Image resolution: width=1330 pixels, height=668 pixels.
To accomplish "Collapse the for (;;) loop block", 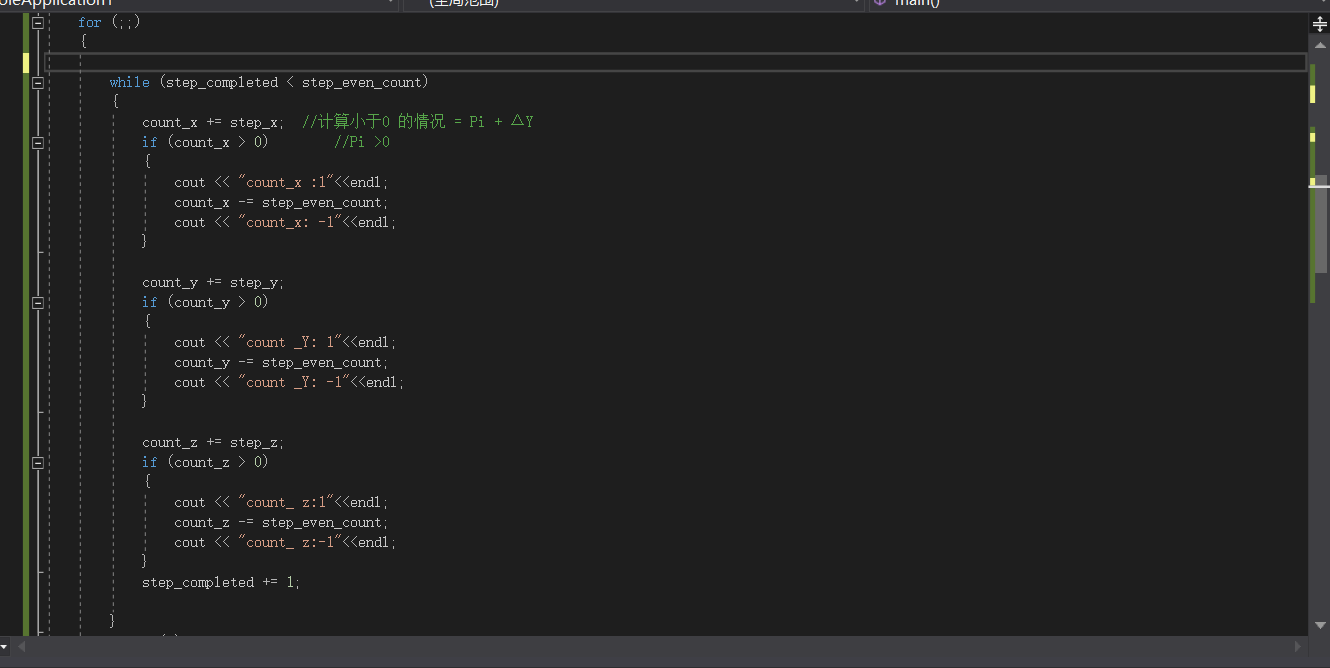I will [38, 22].
